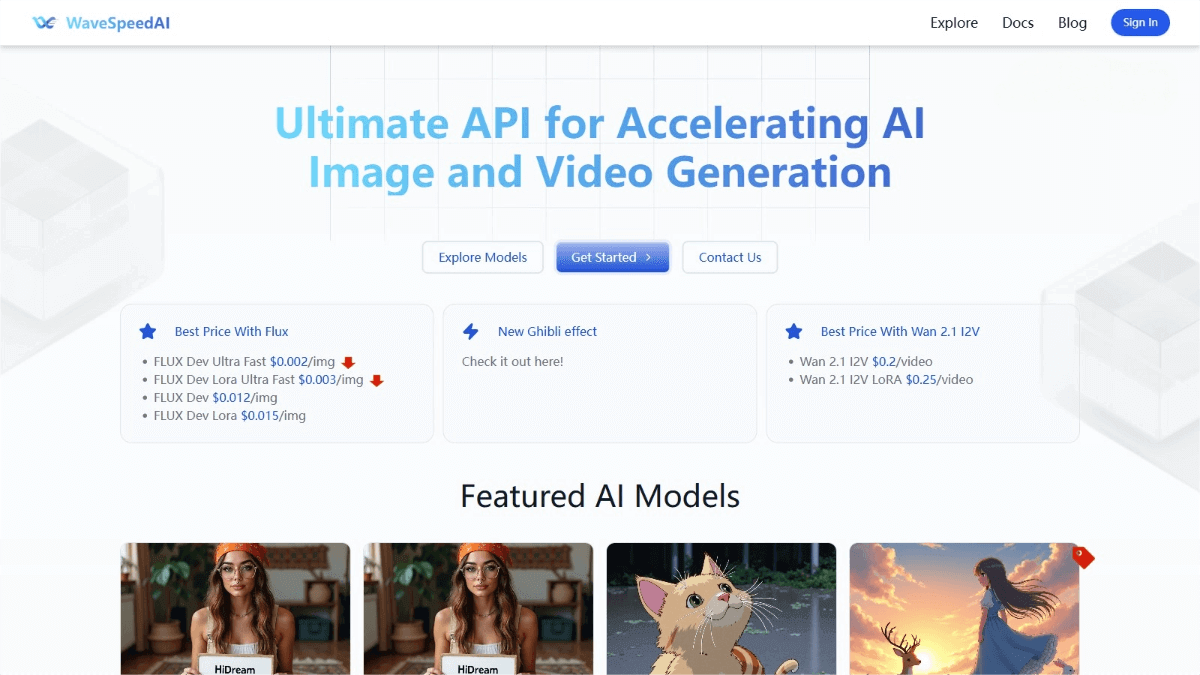Click red down arrow next to FLUX Dev Lora Ultra Fast
Image resolution: width=1200 pixels, height=675 pixels.
tap(377, 380)
